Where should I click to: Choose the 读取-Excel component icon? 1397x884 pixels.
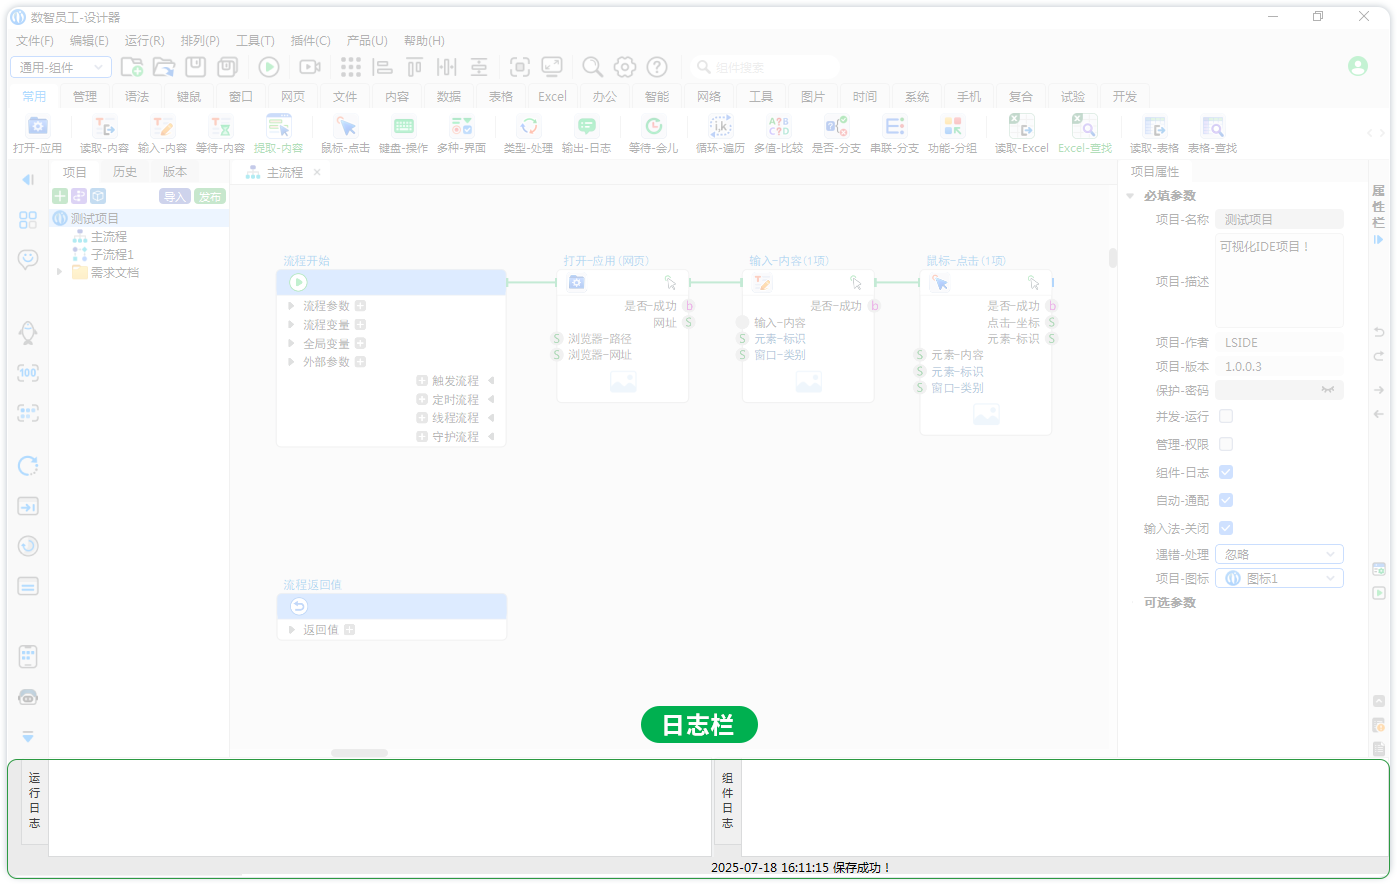click(1021, 126)
